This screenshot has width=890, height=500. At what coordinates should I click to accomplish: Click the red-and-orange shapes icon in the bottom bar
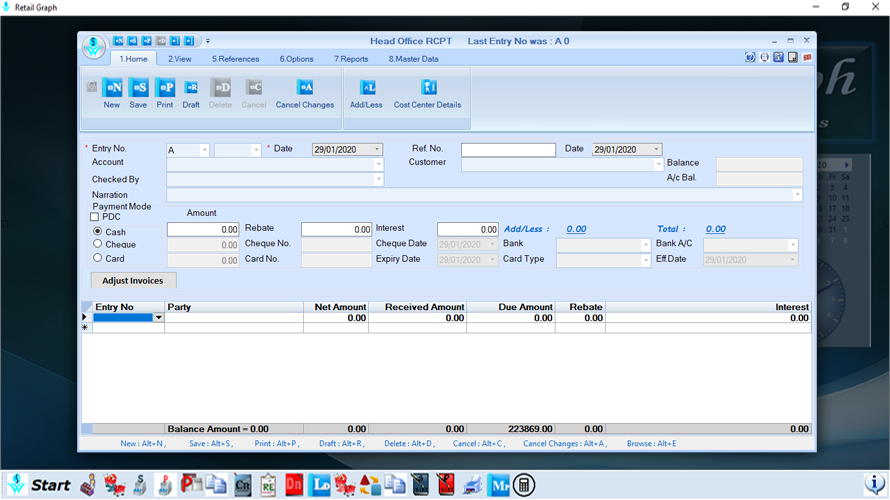(x=370, y=485)
